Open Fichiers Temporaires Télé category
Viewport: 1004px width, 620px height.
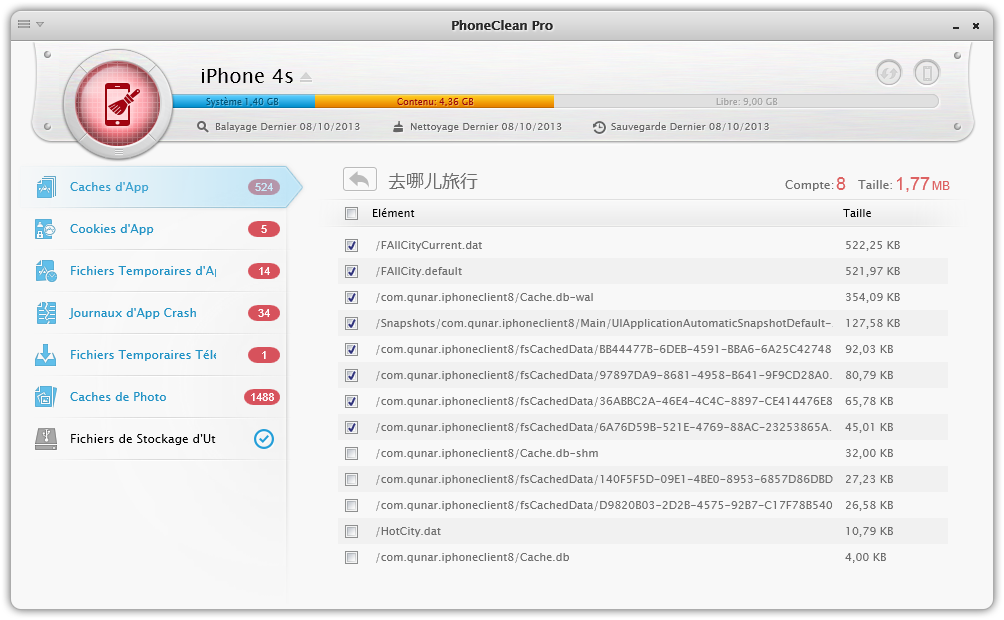156,355
